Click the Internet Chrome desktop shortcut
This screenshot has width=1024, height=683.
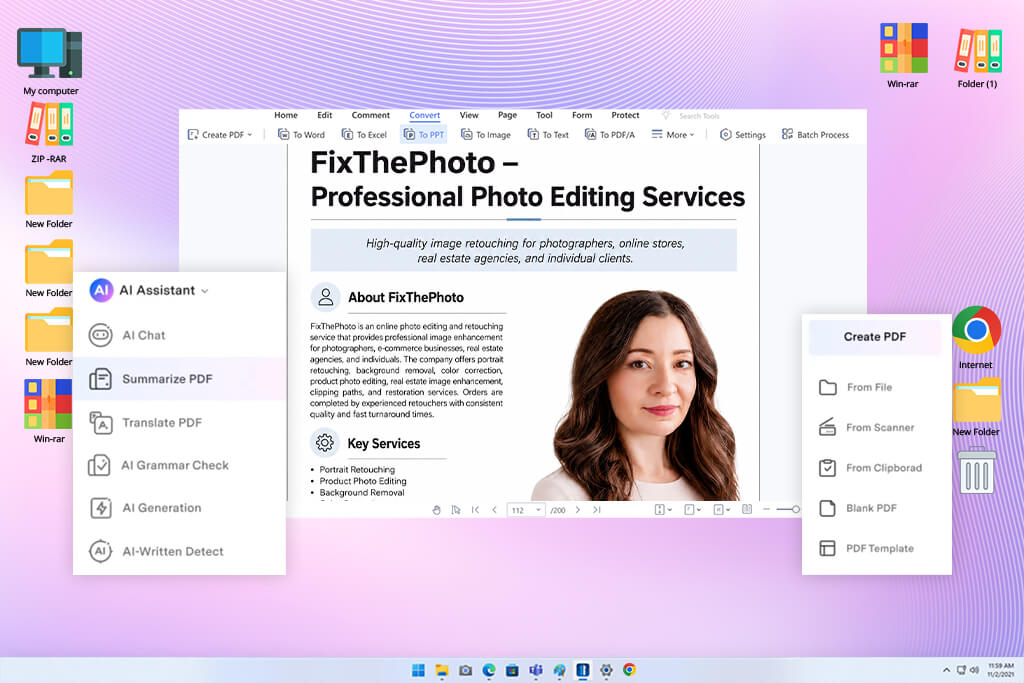976,337
